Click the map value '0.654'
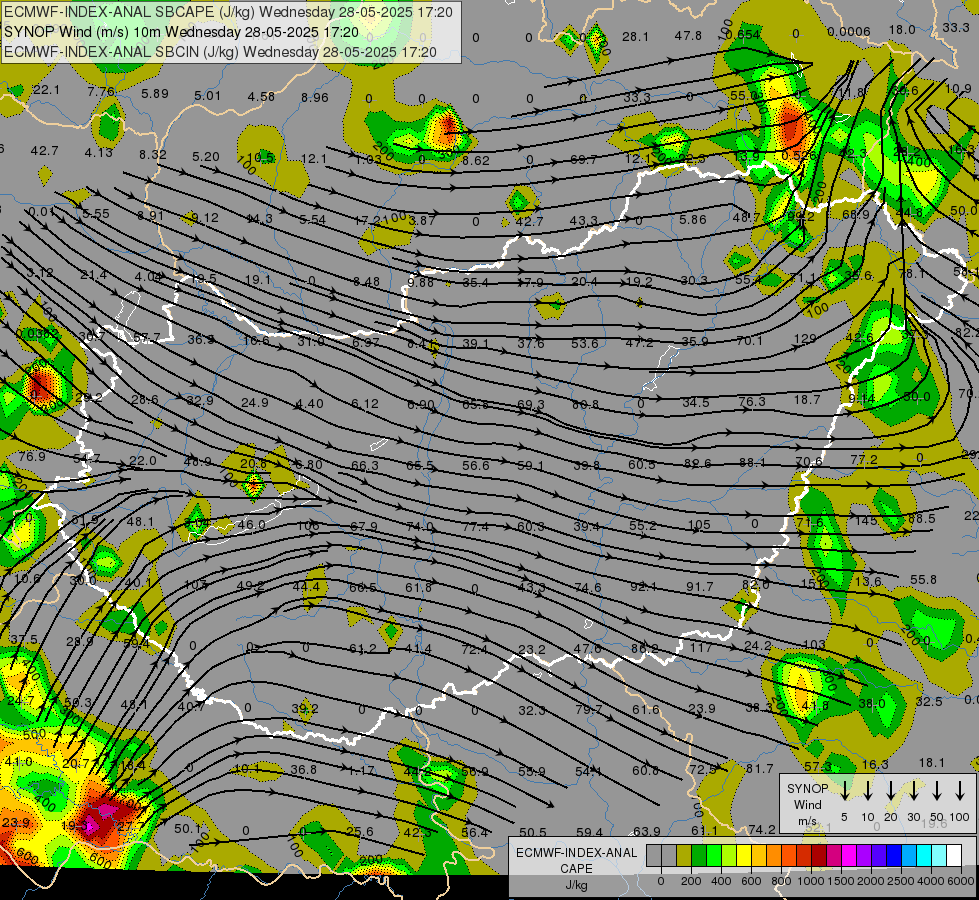 coord(743,35)
